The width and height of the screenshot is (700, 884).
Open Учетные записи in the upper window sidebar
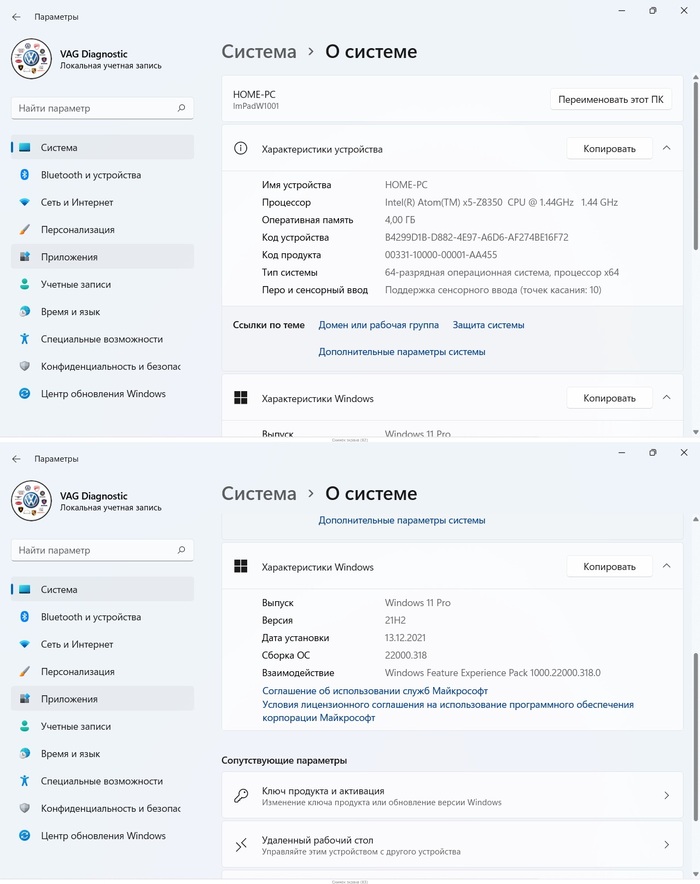click(x=75, y=284)
